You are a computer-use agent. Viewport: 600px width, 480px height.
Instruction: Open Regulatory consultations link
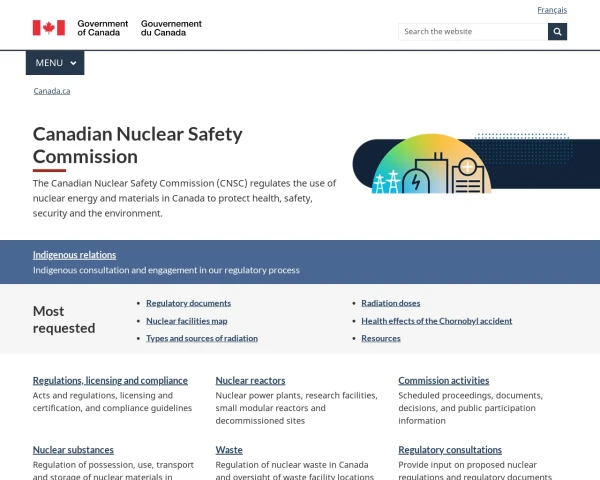(x=450, y=450)
